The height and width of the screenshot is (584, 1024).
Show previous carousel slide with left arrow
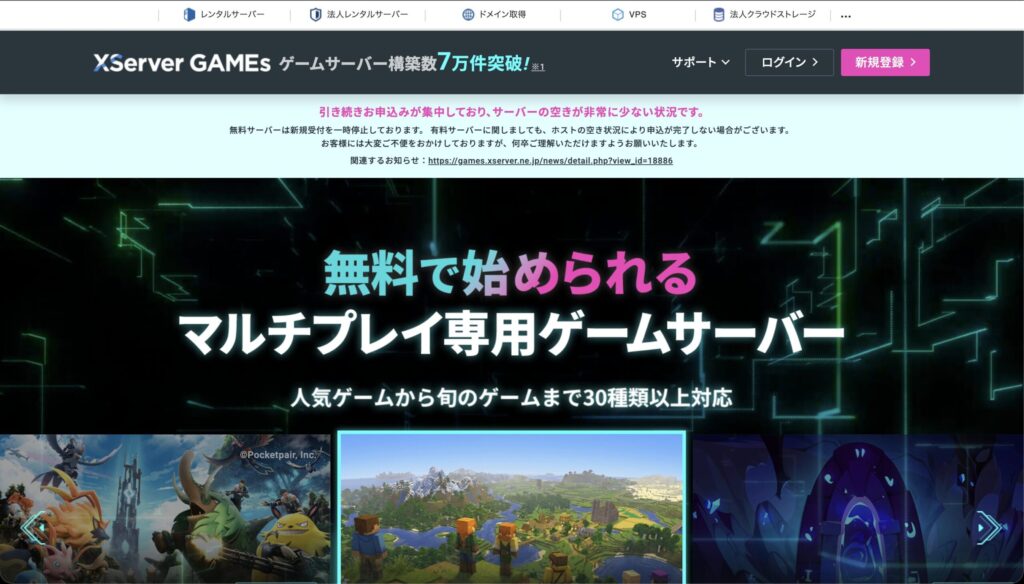tap(33, 527)
